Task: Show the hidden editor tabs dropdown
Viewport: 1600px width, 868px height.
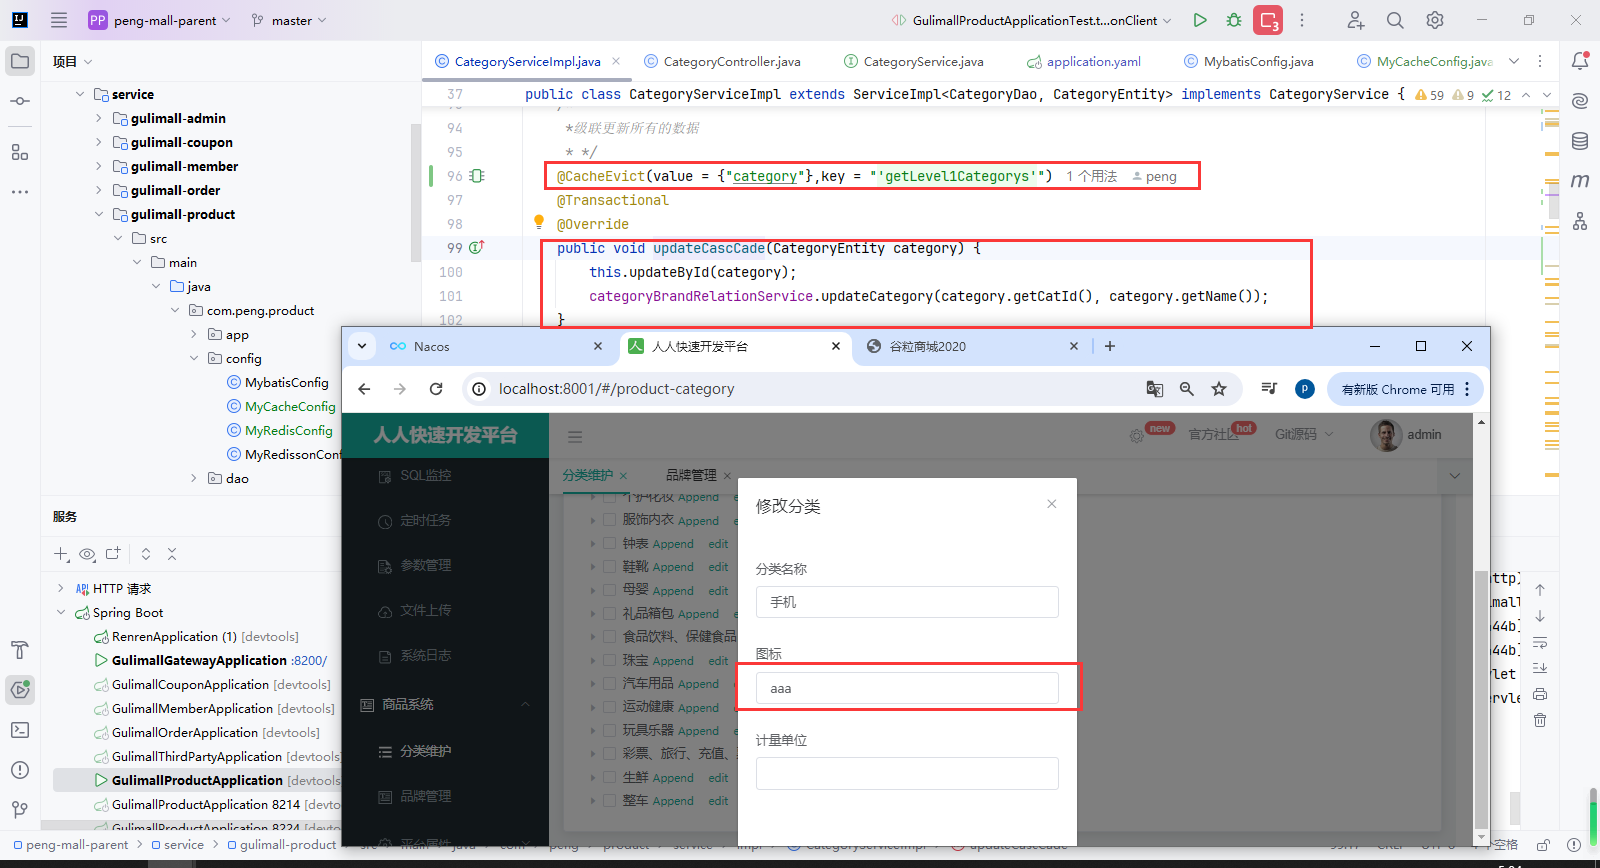Action: tap(1514, 61)
